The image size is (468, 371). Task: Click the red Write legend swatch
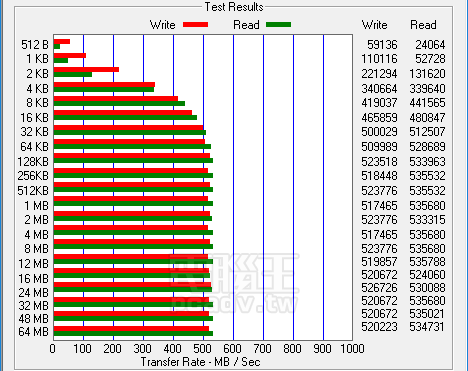click(195, 25)
